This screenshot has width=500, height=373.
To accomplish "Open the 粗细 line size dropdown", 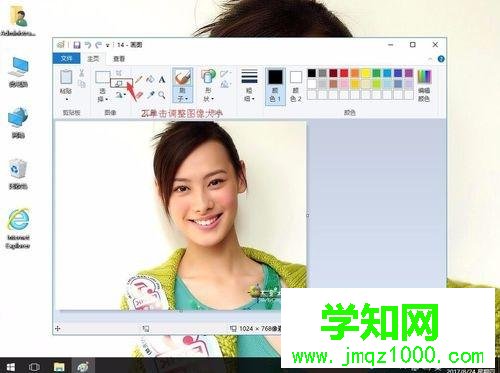I will [x=249, y=86].
